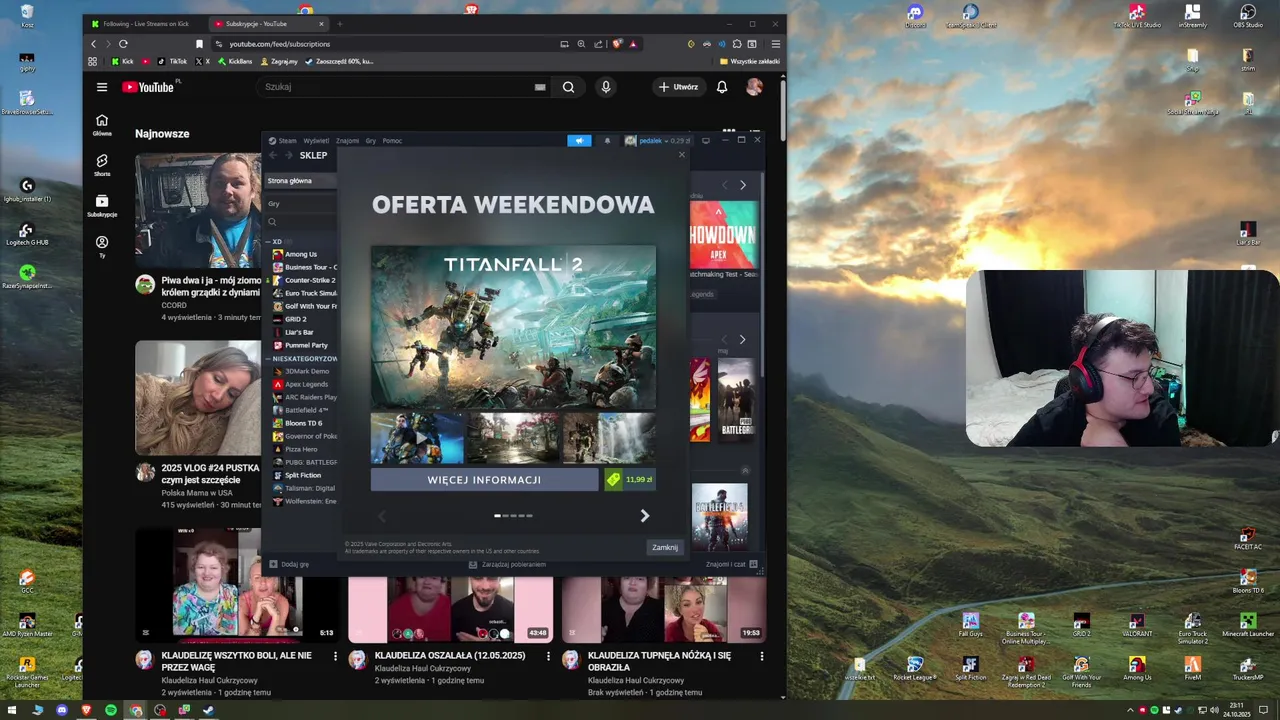Toggle the YouTube on-screen keyboard icon
Image resolution: width=1280 pixels, height=720 pixels.
coord(540,87)
